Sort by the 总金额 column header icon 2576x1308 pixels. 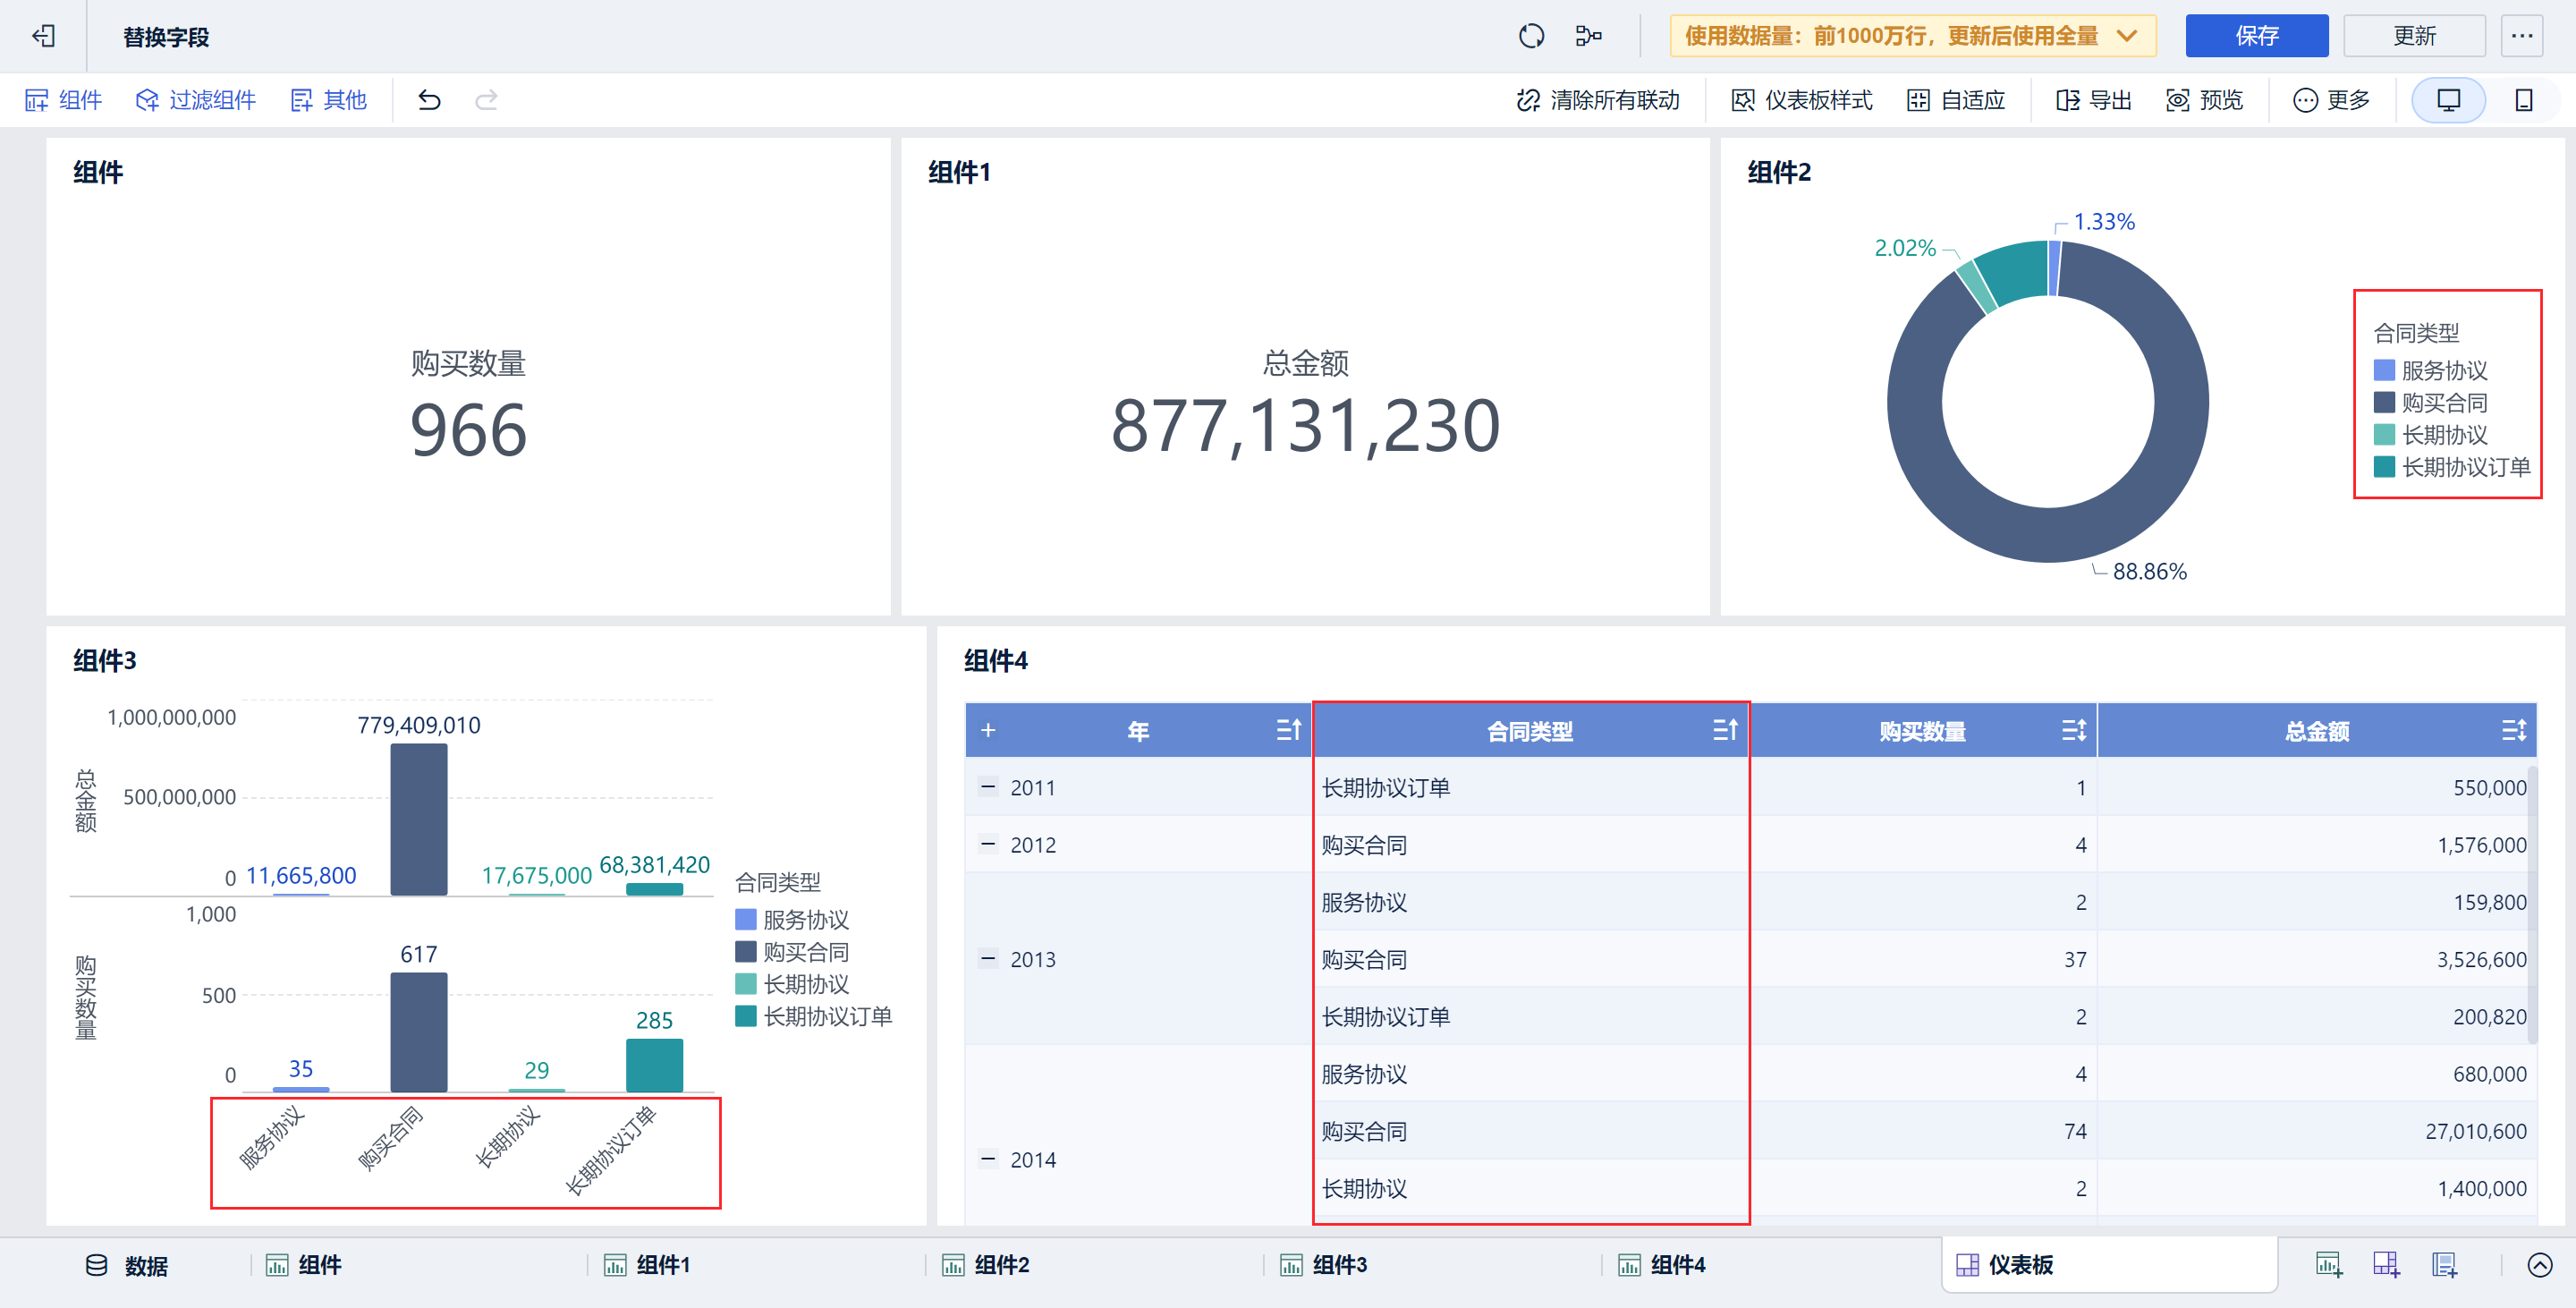[2513, 731]
